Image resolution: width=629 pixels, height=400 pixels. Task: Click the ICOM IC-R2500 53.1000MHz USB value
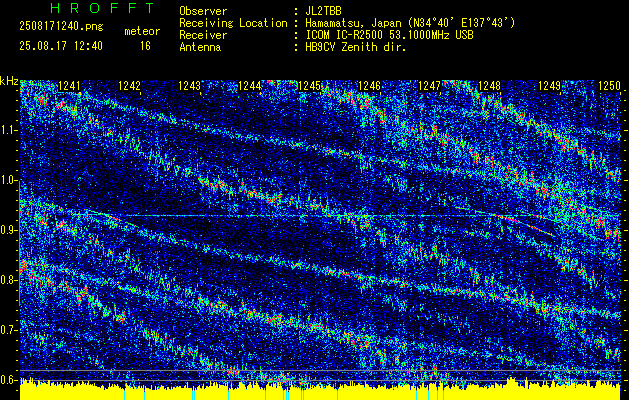pyautogui.click(x=389, y=35)
